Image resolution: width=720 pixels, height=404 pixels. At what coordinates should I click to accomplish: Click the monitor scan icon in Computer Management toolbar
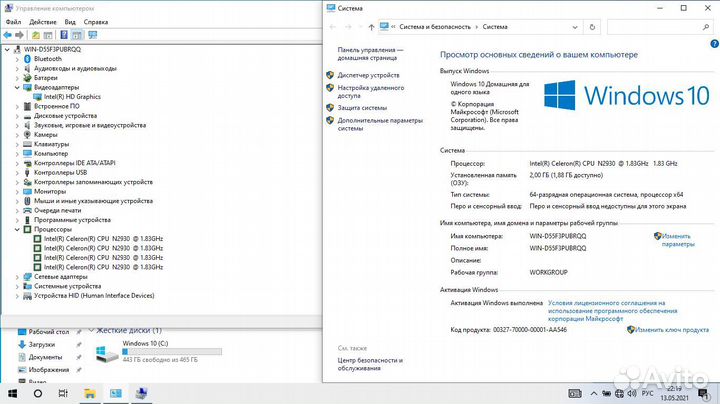click(x=93, y=35)
